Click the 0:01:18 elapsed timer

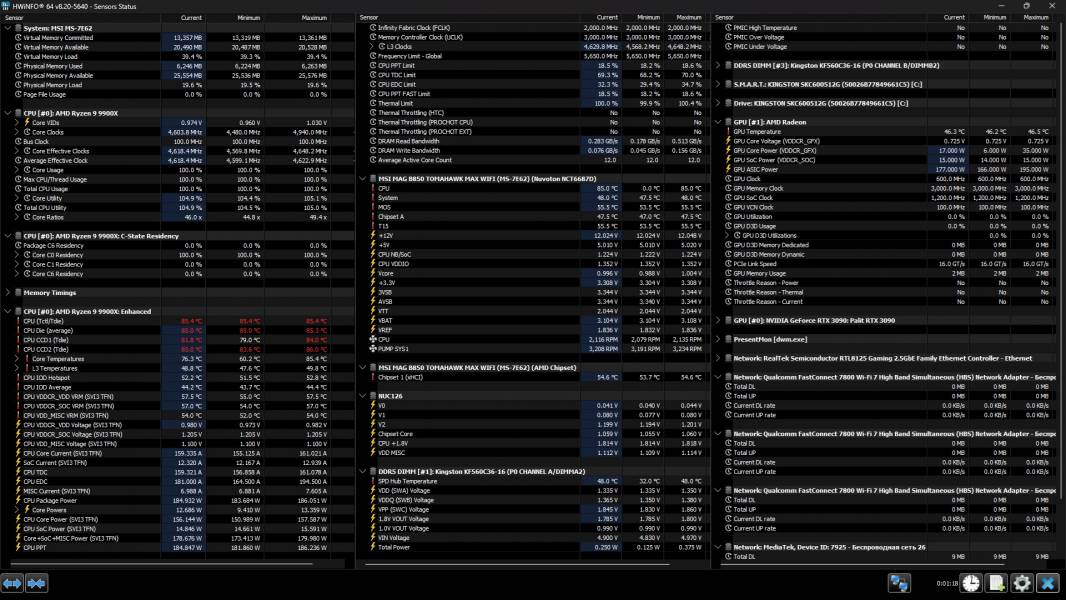(x=947, y=584)
